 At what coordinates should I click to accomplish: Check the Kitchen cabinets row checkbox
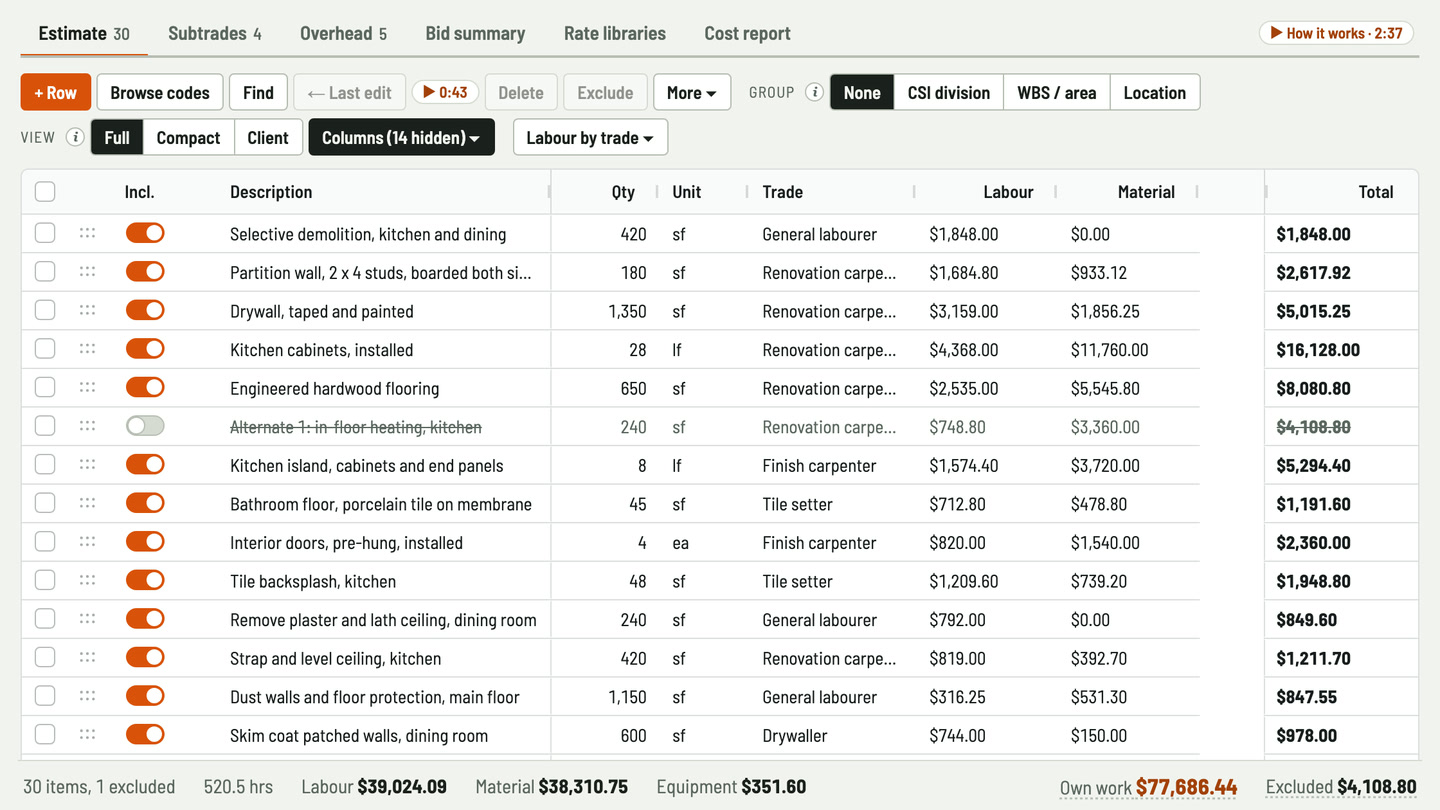pos(45,349)
